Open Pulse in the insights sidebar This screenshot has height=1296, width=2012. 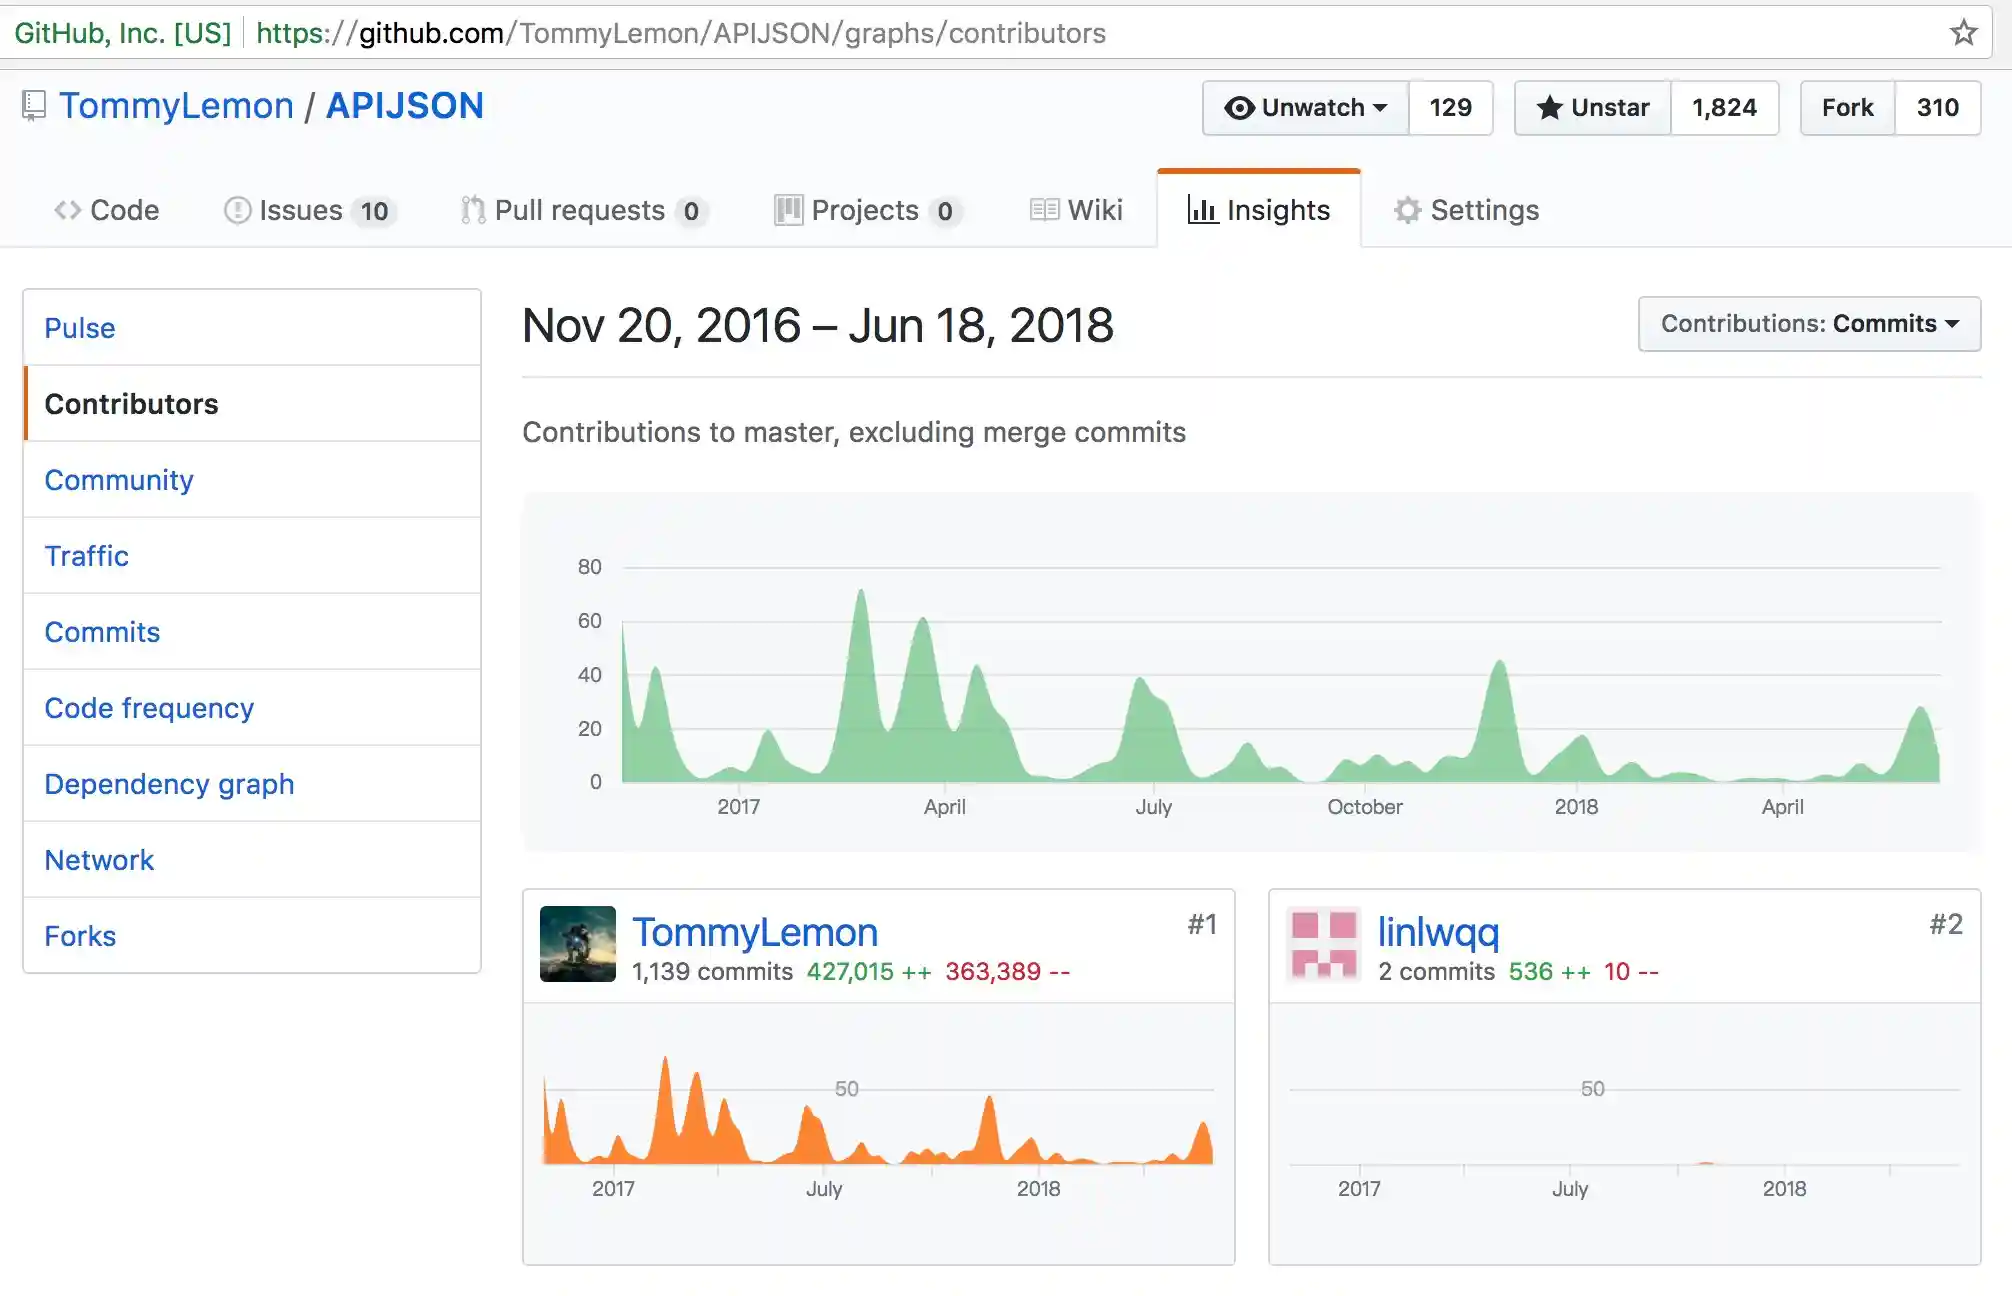coord(252,328)
